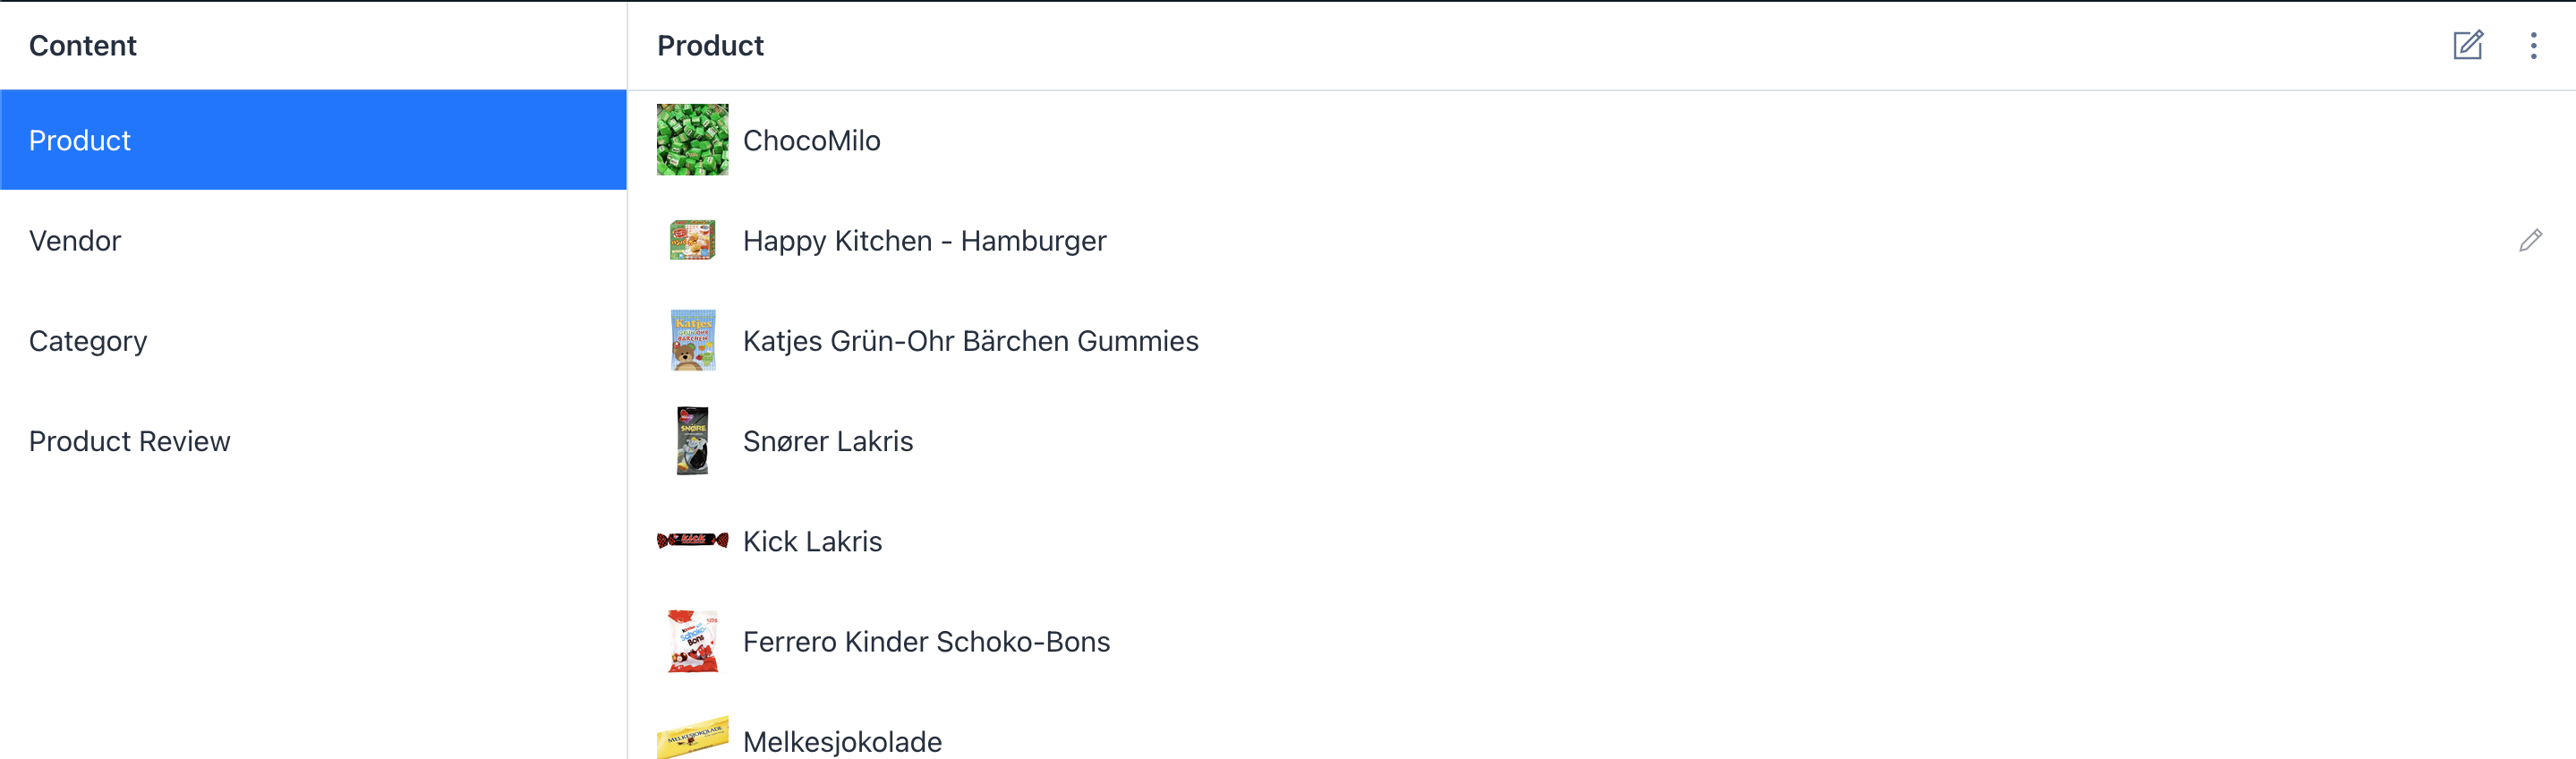Image resolution: width=2576 pixels, height=759 pixels.
Task: Open the Product Review content type
Action: point(313,441)
